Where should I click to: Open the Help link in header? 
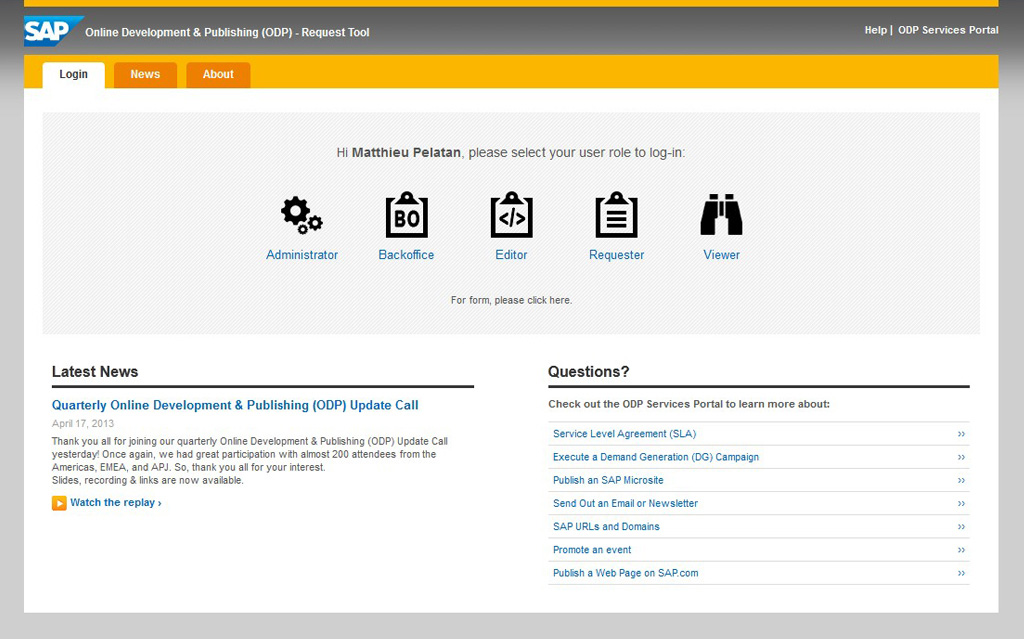pyautogui.click(x=876, y=30)
